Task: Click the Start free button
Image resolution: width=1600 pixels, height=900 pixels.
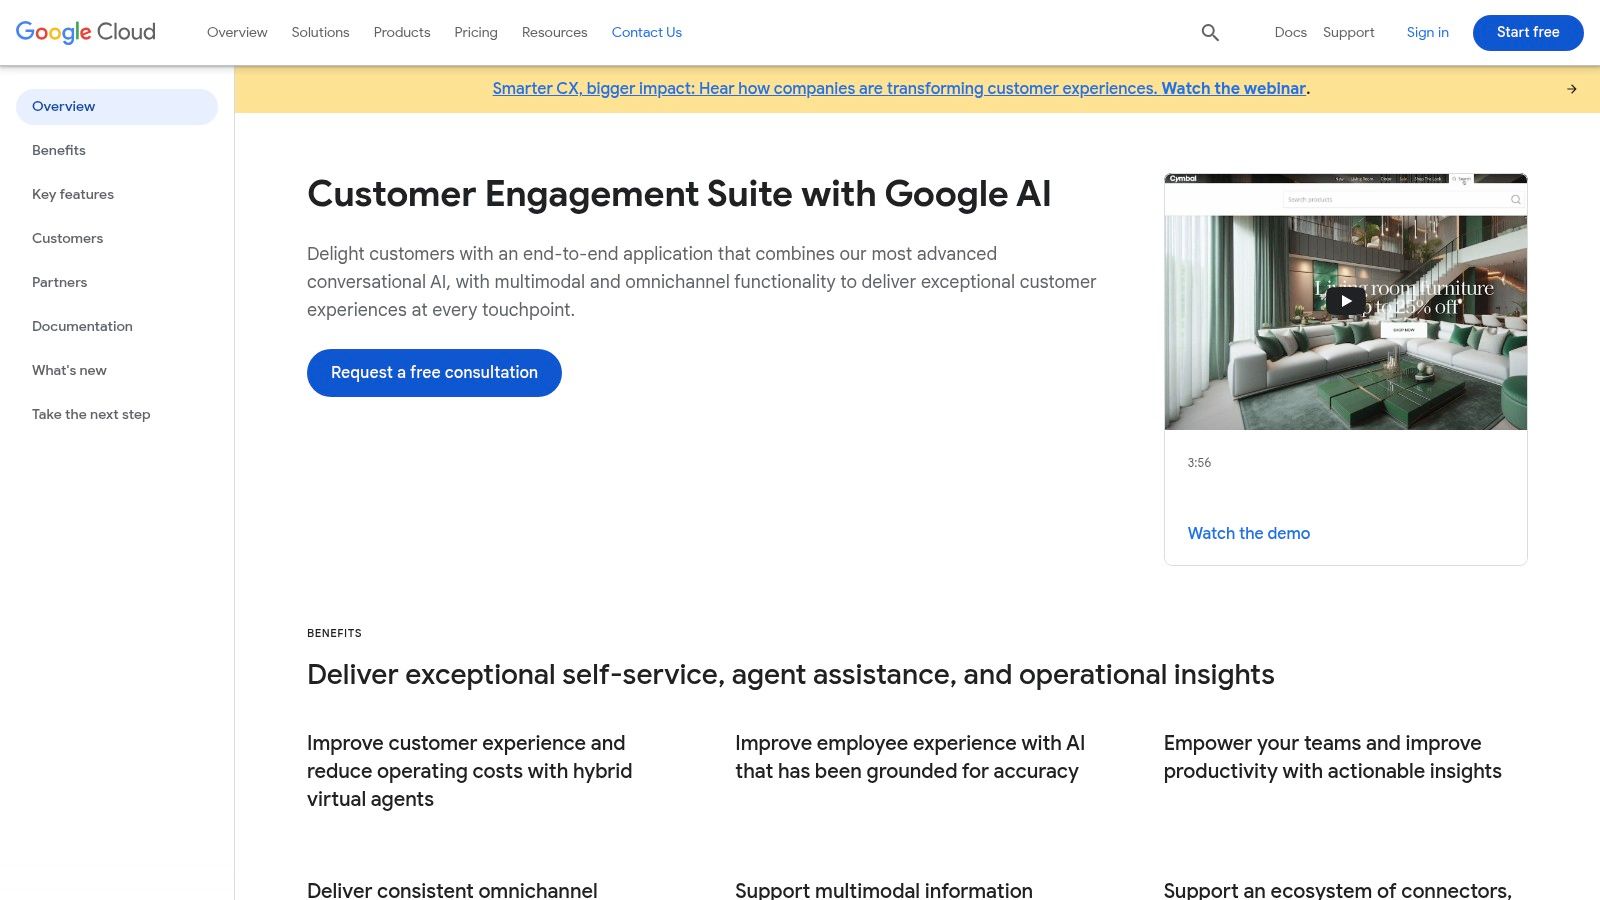Action: pos(1527,32)
